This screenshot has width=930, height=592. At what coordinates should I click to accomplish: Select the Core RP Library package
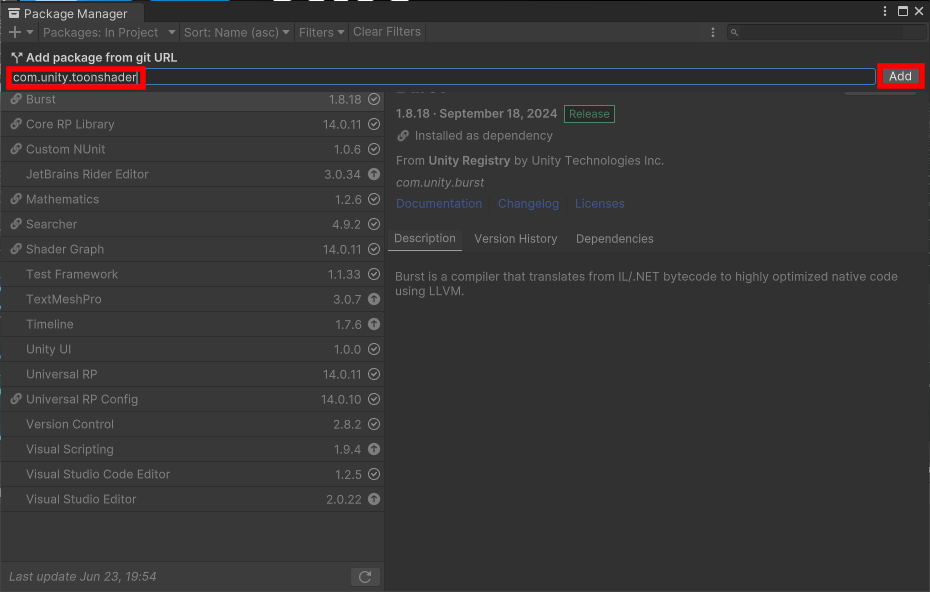[x=192, y=124]
